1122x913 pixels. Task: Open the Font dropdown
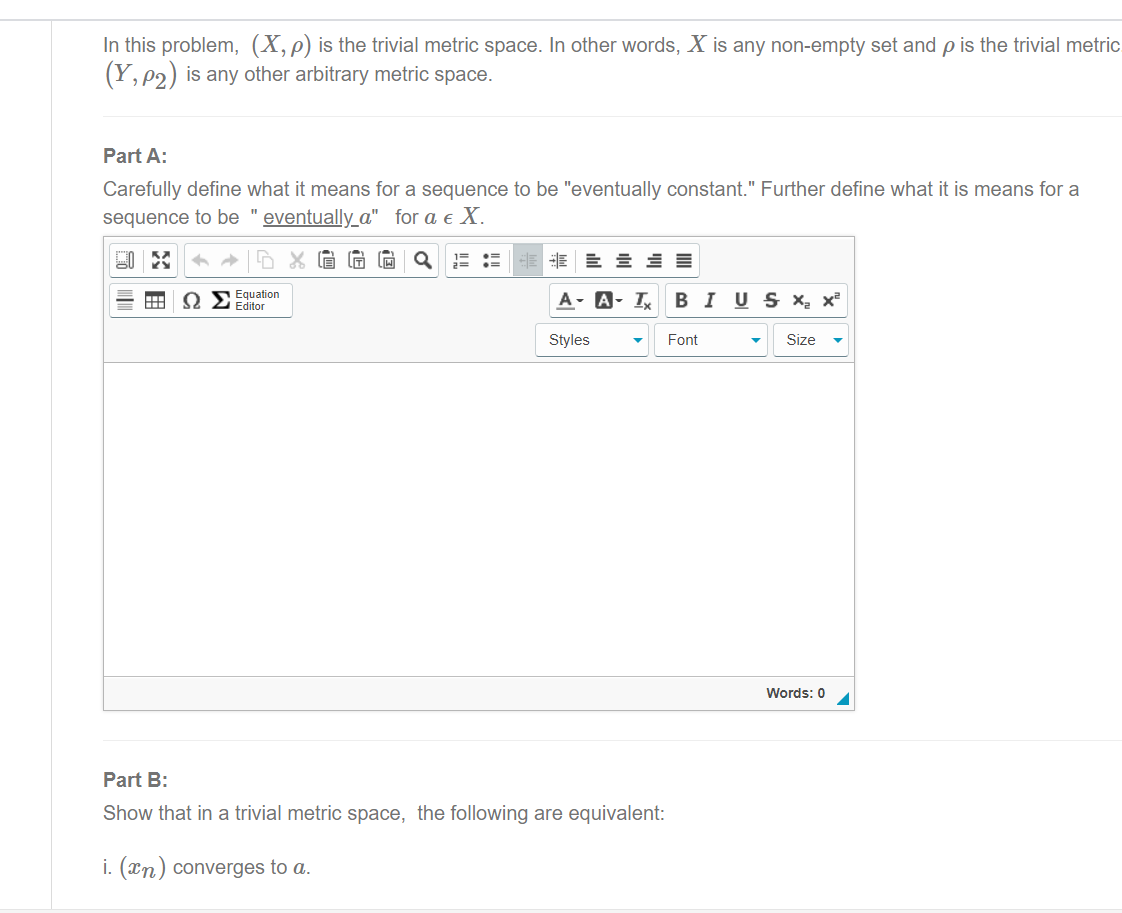click(x=710, y=340)
